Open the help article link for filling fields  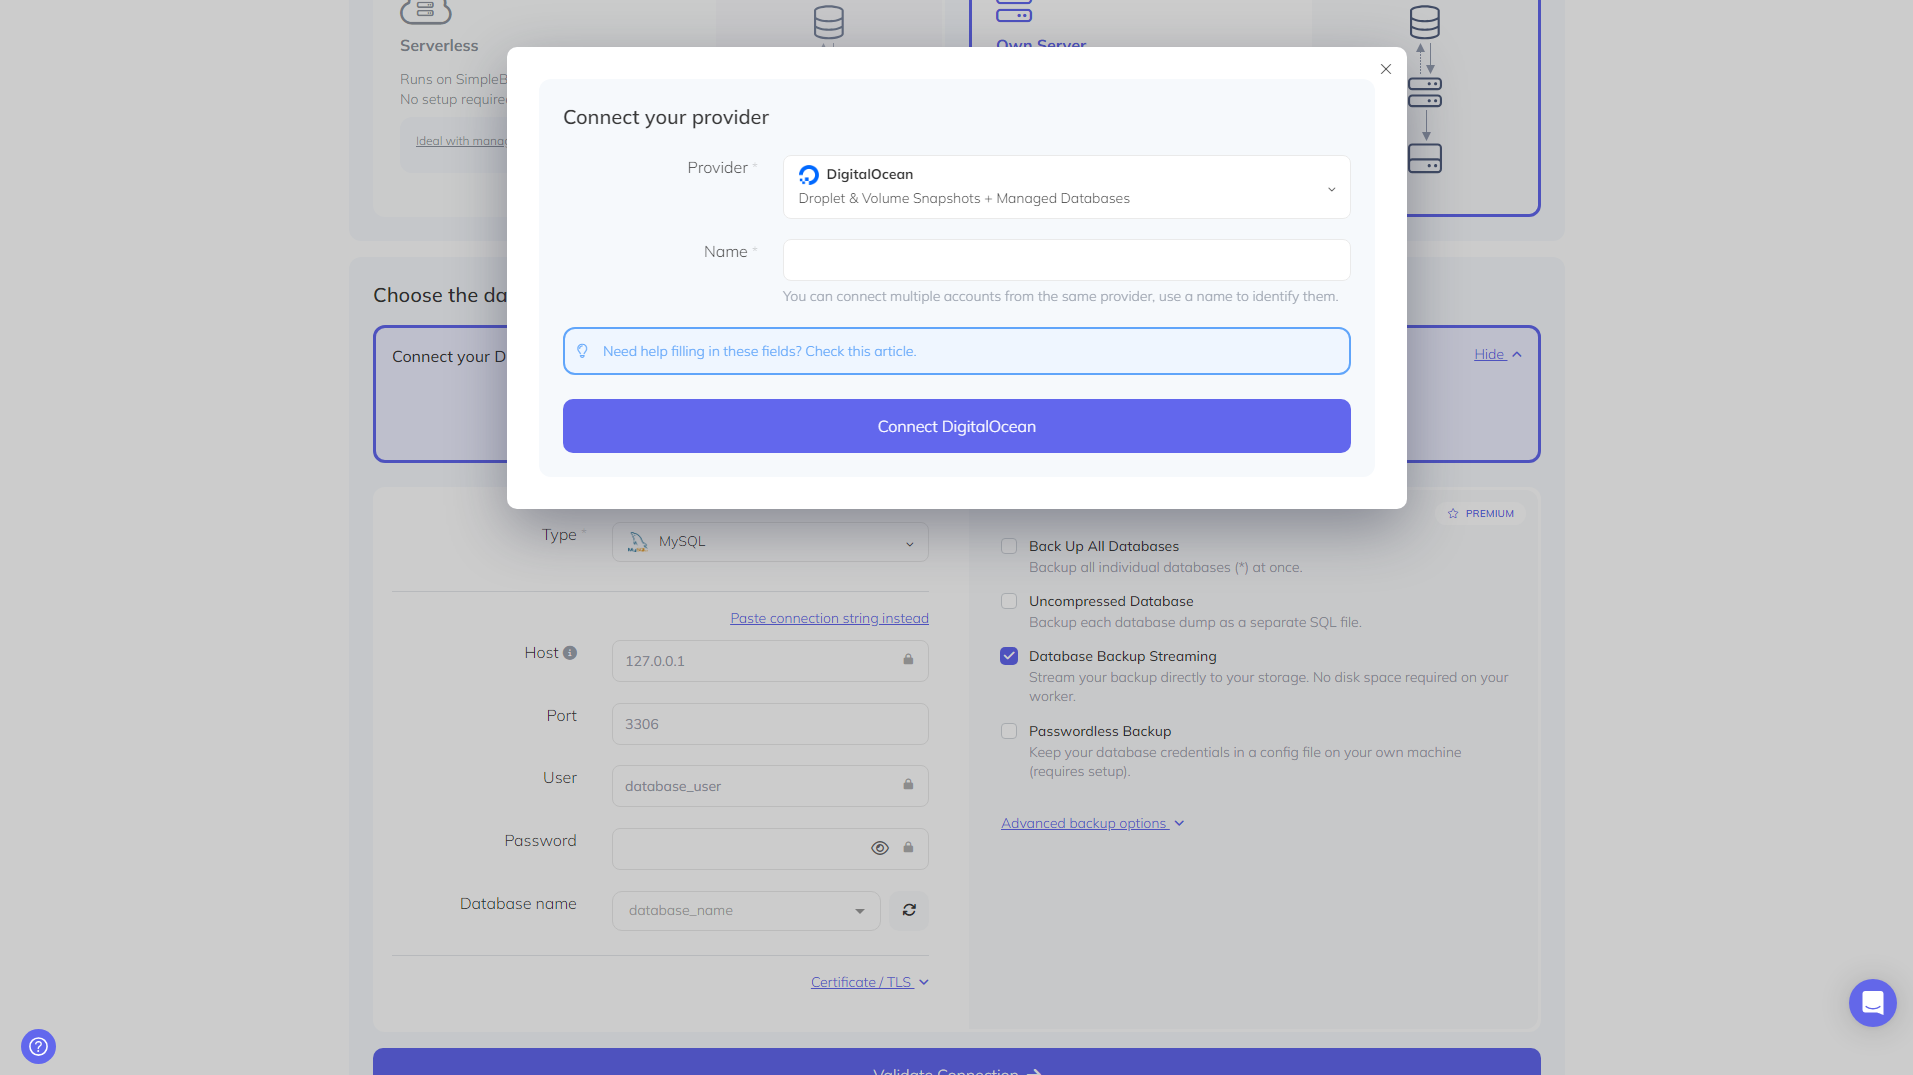coord(759,351)
